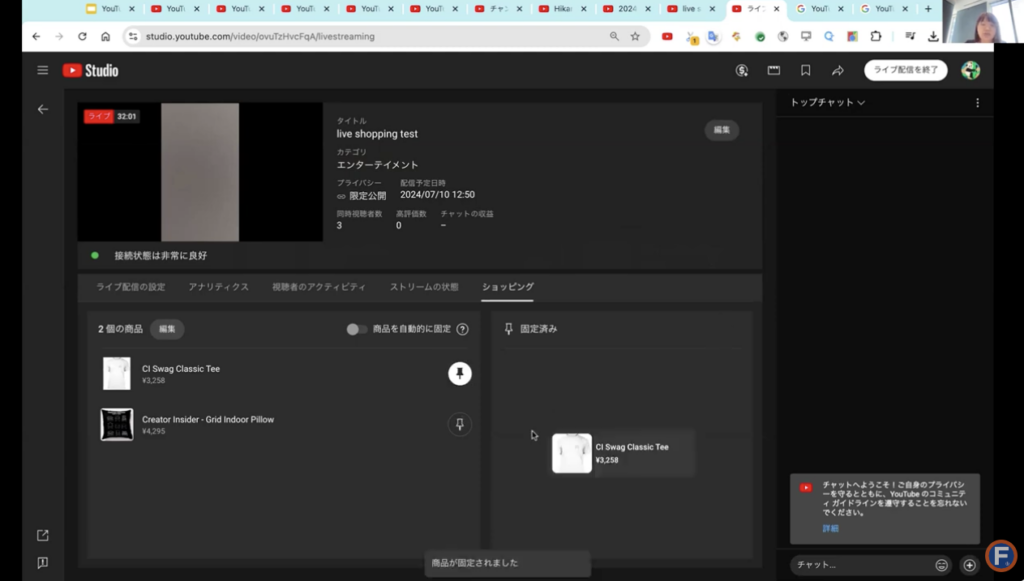Click the browser address bar URL
Image resolution: width=1024 pixels, height=581 pixels.
point(260,37)
